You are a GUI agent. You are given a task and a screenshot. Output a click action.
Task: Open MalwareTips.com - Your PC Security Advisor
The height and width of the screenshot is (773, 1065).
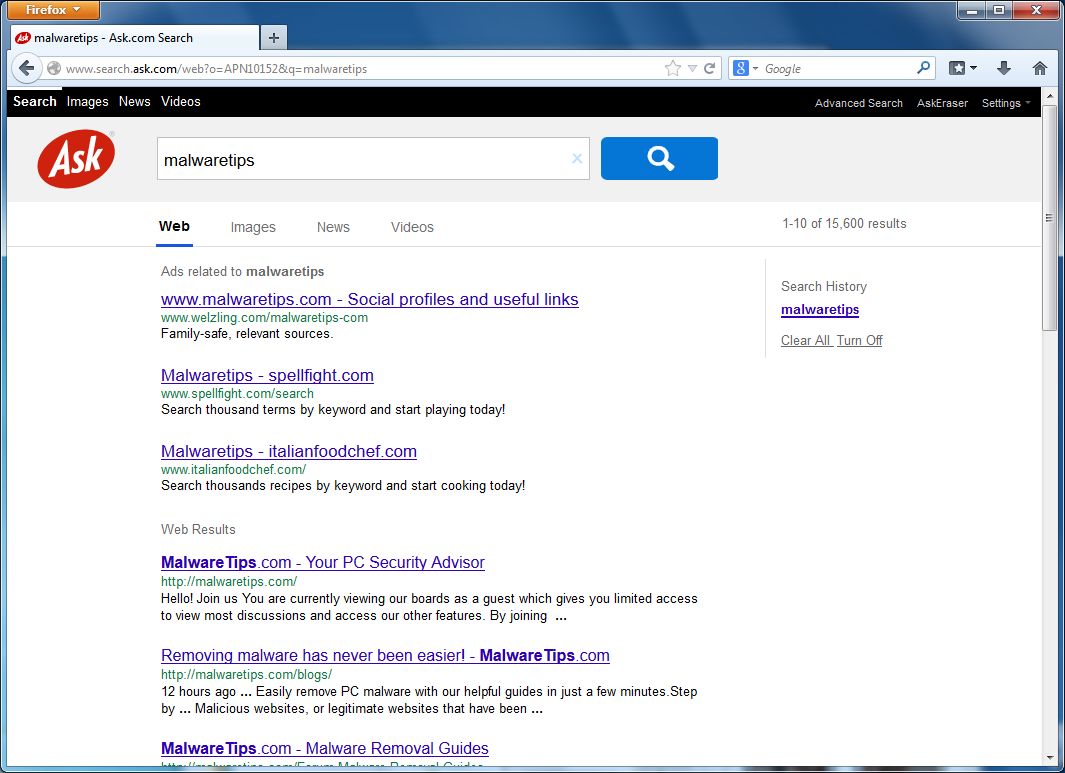pyautogui.click(x=323, y=562)
